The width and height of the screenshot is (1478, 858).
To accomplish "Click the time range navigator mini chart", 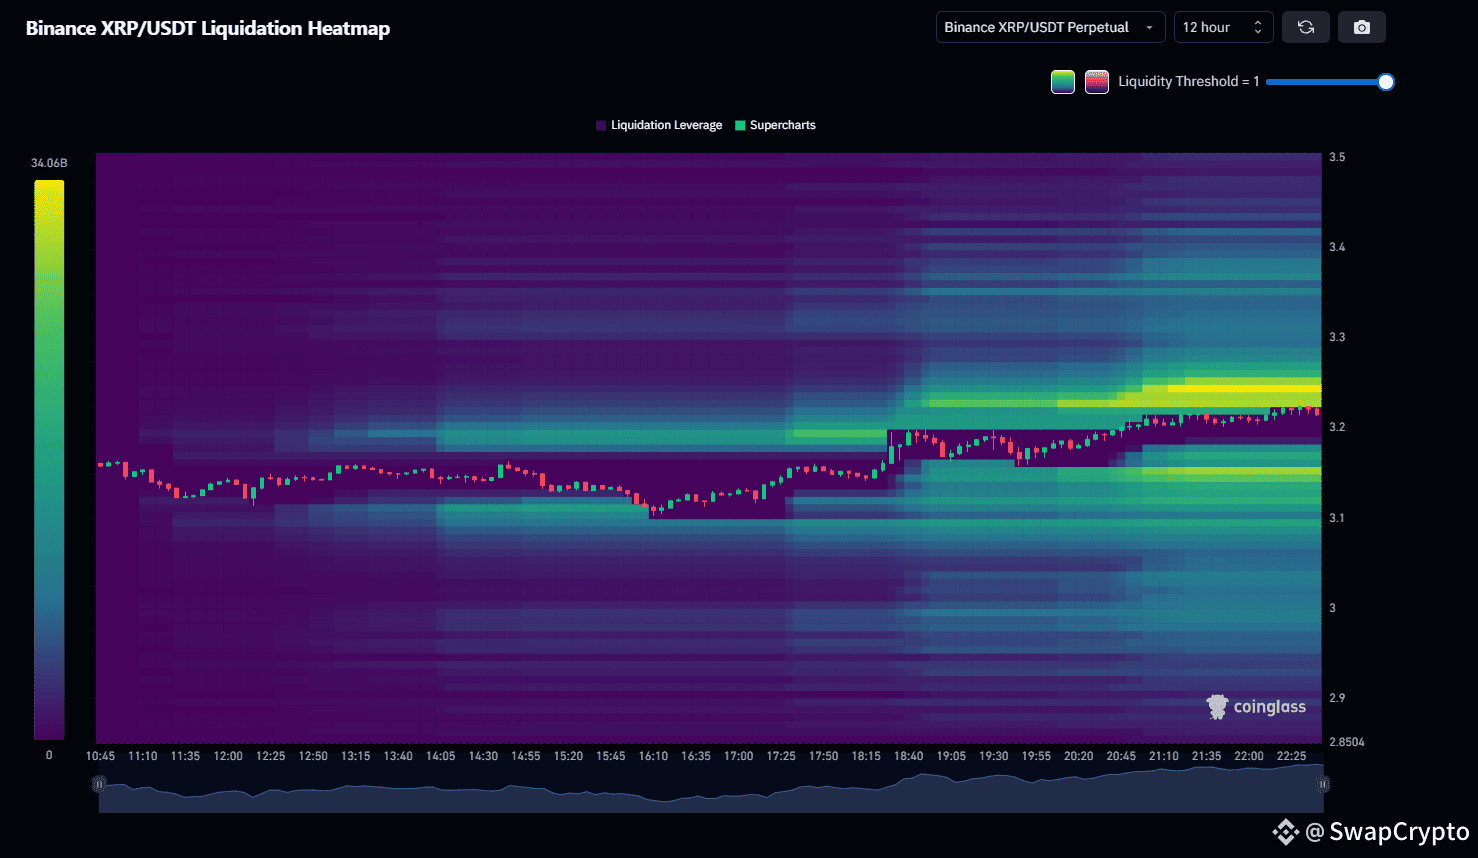I will coord(711,789).
